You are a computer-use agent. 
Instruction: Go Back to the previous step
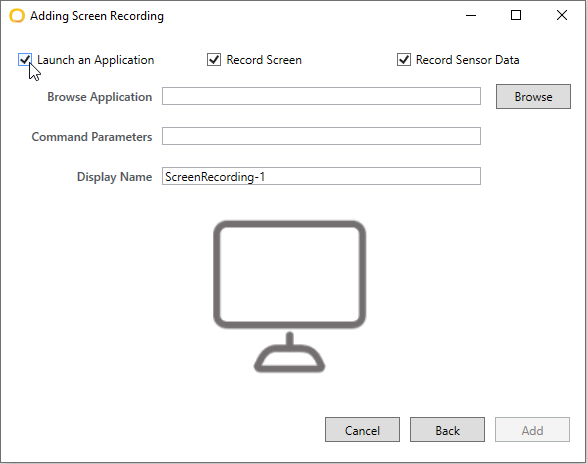pyautogui.click(x=447, y=430)
